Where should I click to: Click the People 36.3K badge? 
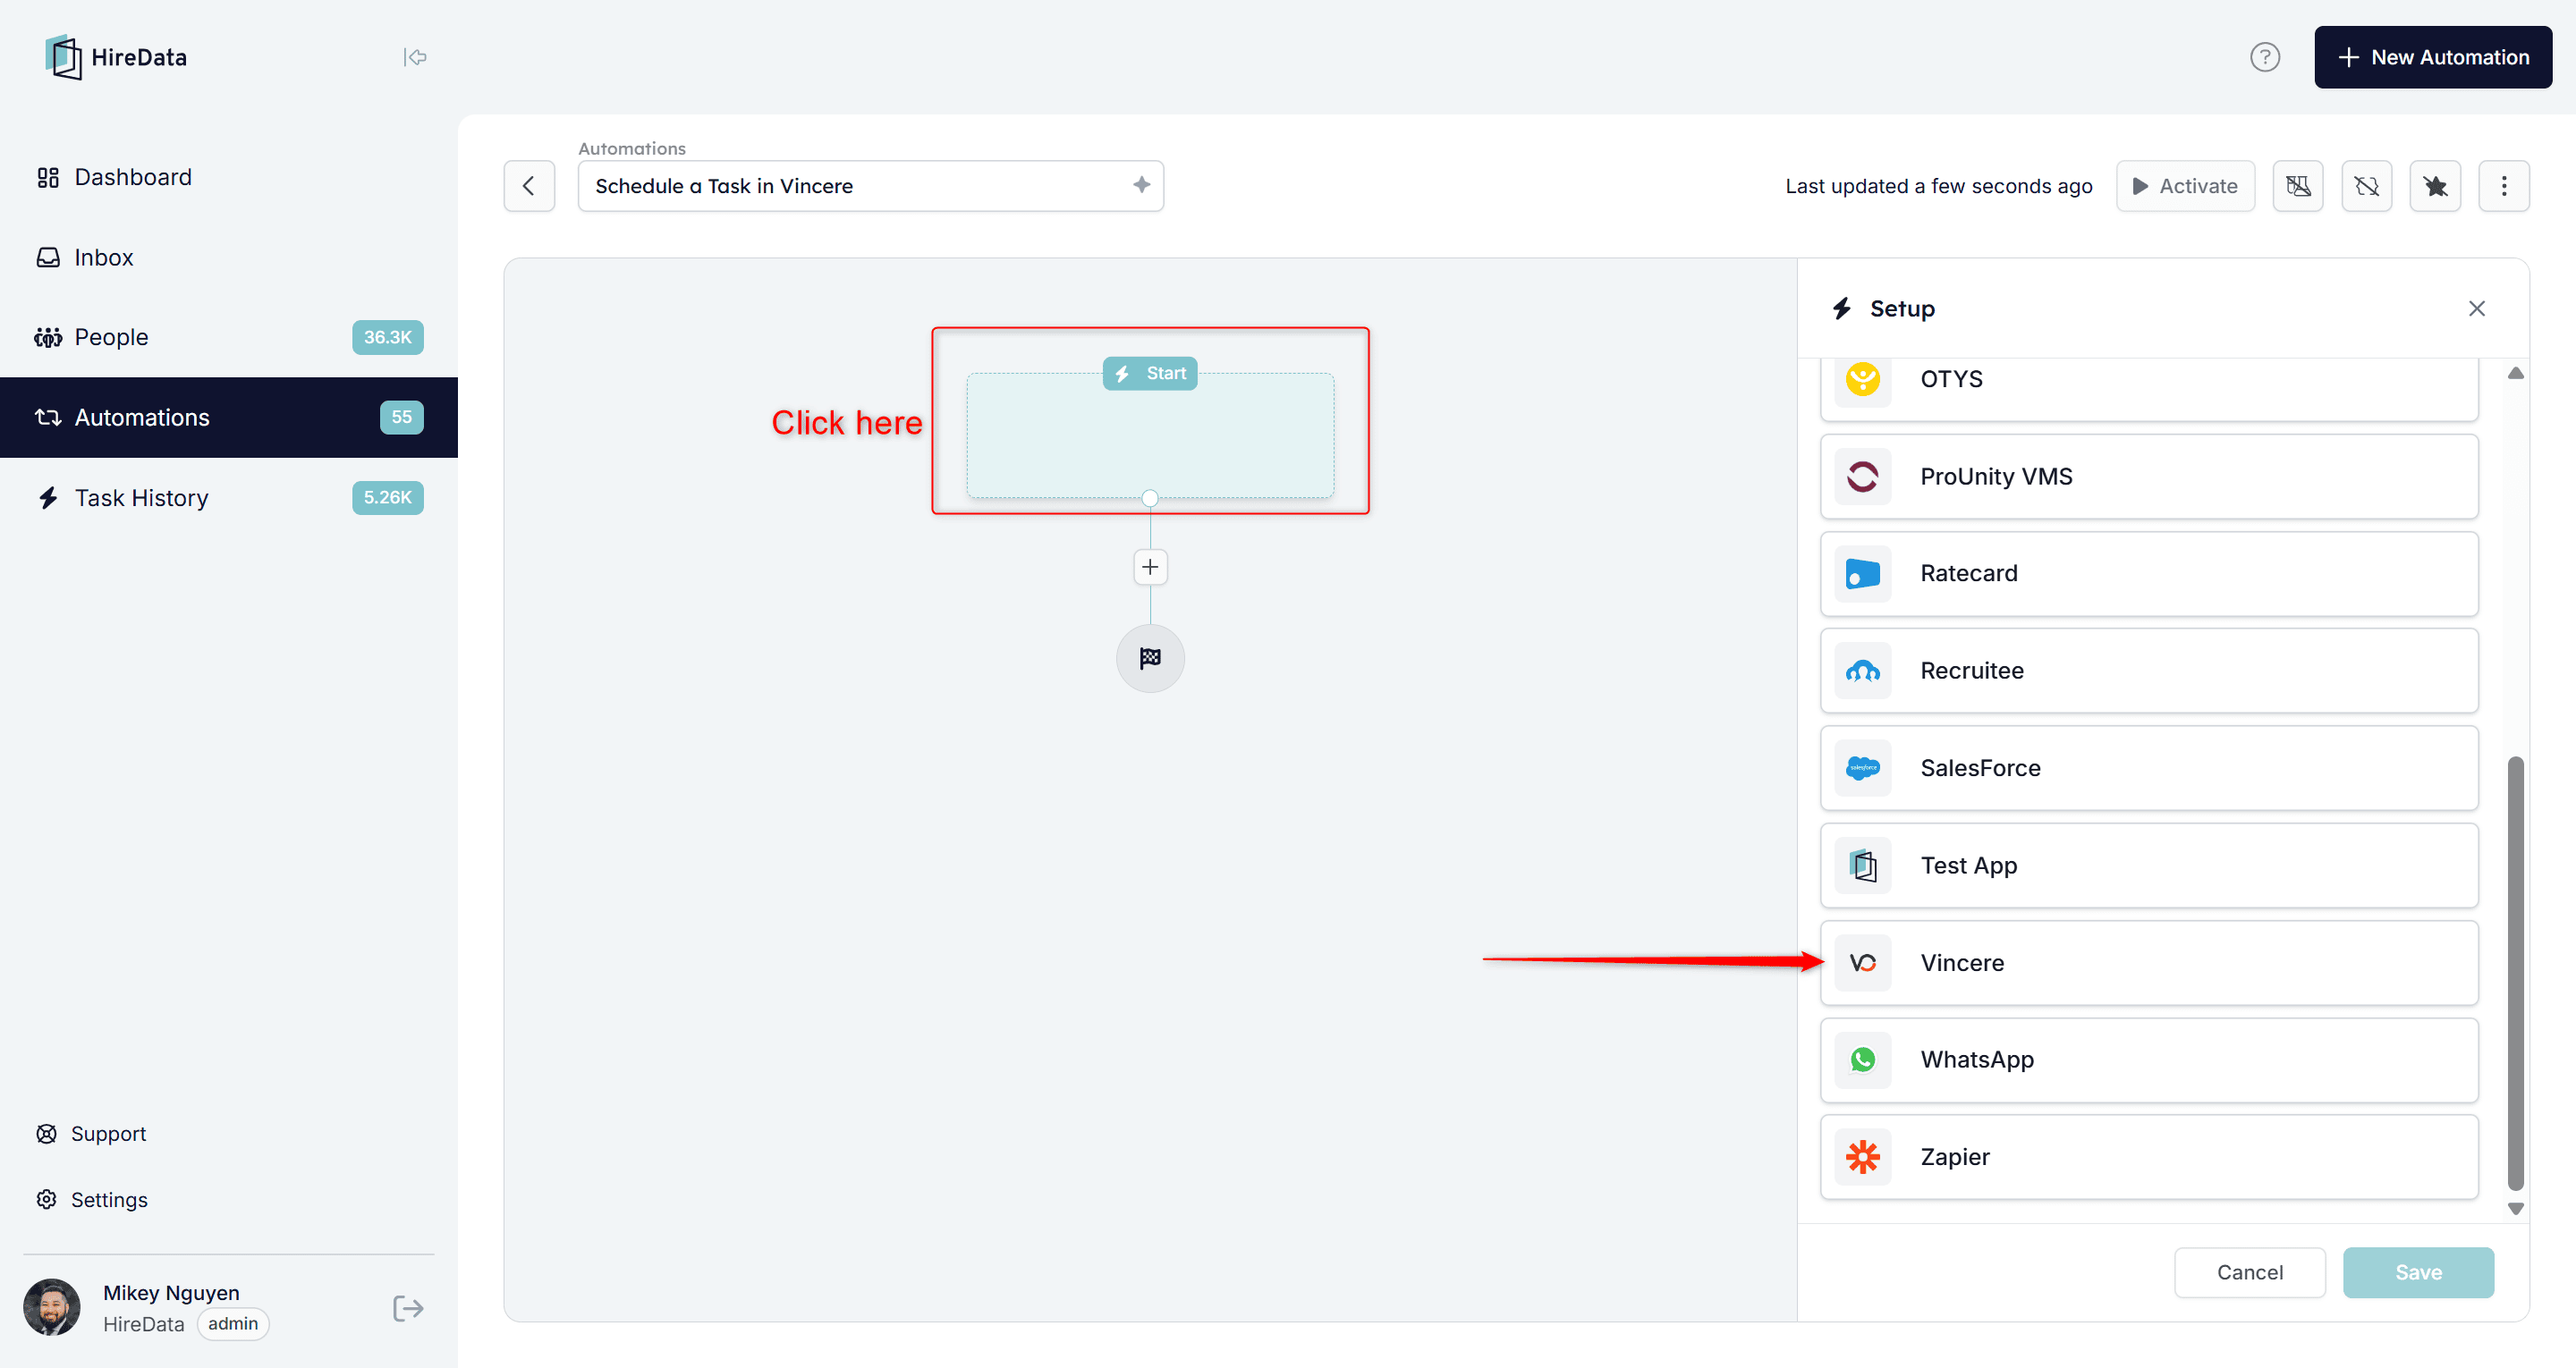tap(387, 337)
